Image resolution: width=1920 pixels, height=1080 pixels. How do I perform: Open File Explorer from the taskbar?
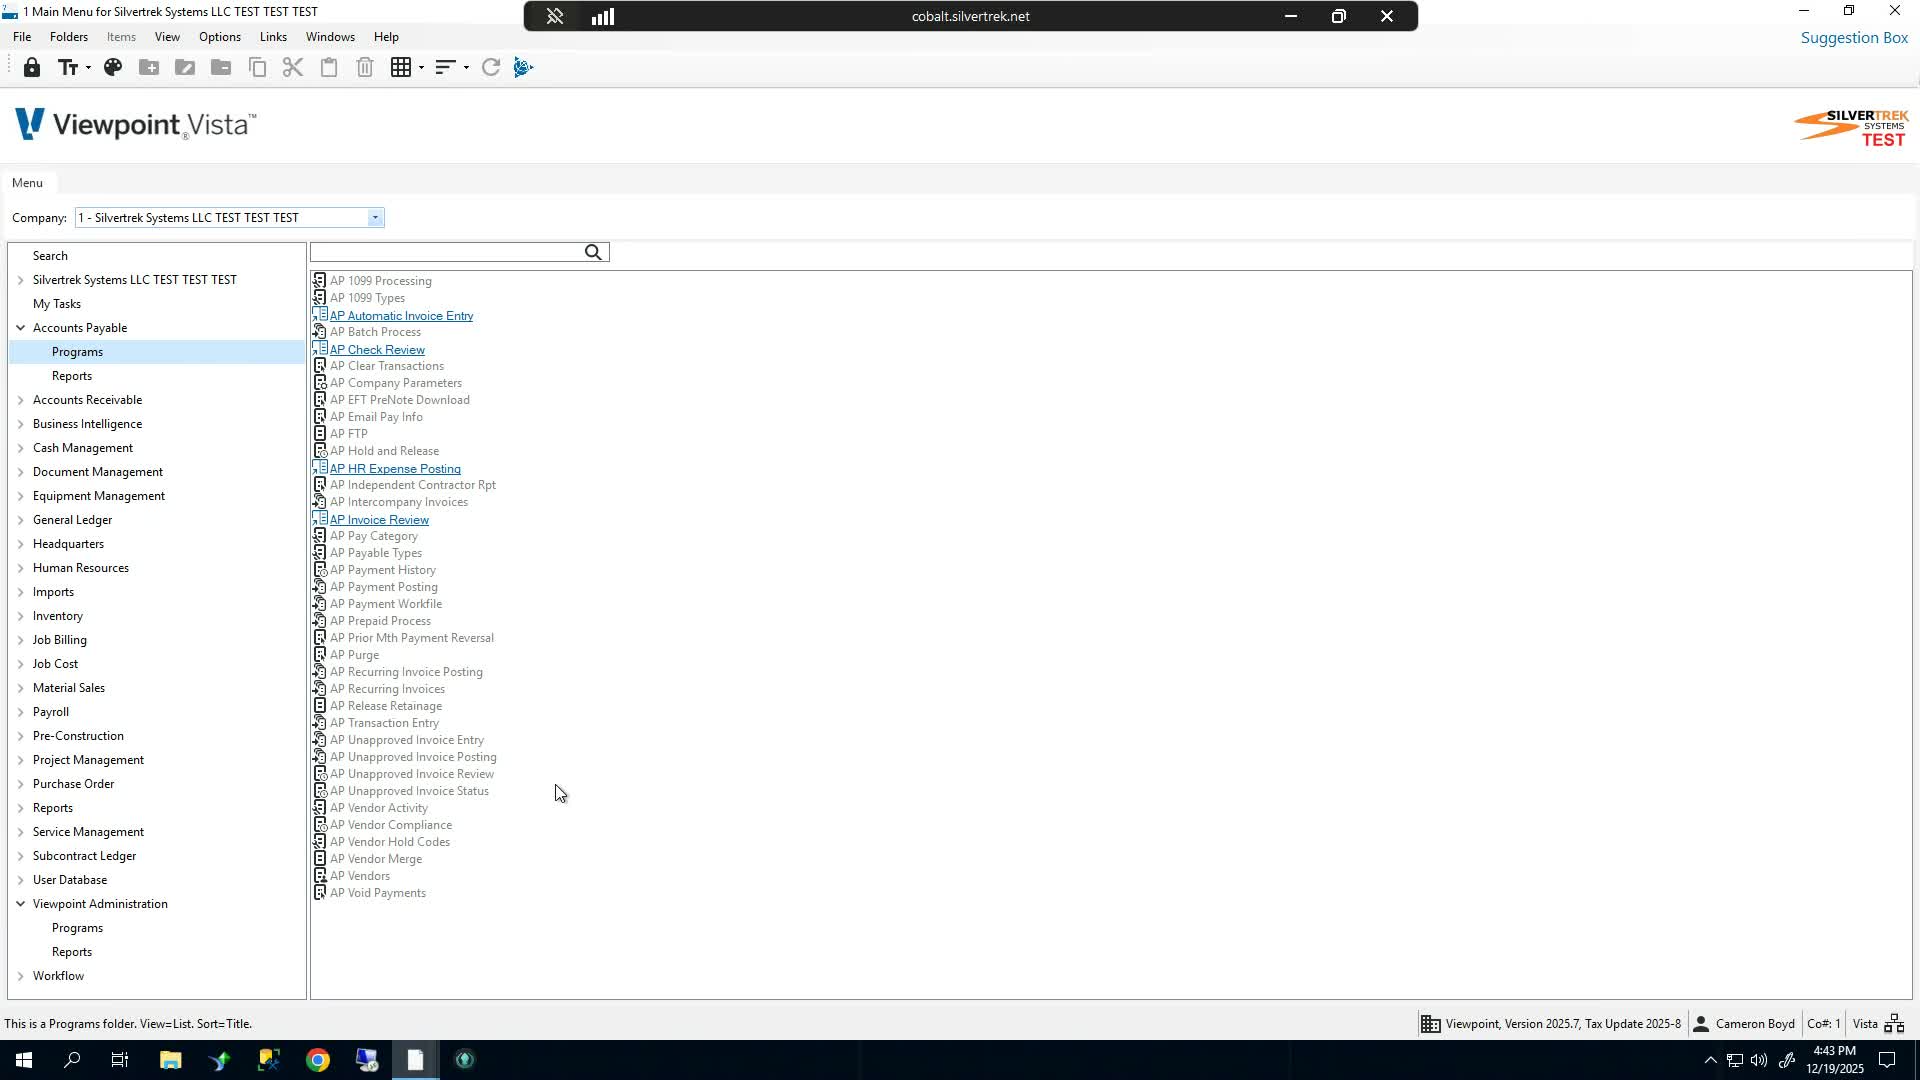(170, 1060)
